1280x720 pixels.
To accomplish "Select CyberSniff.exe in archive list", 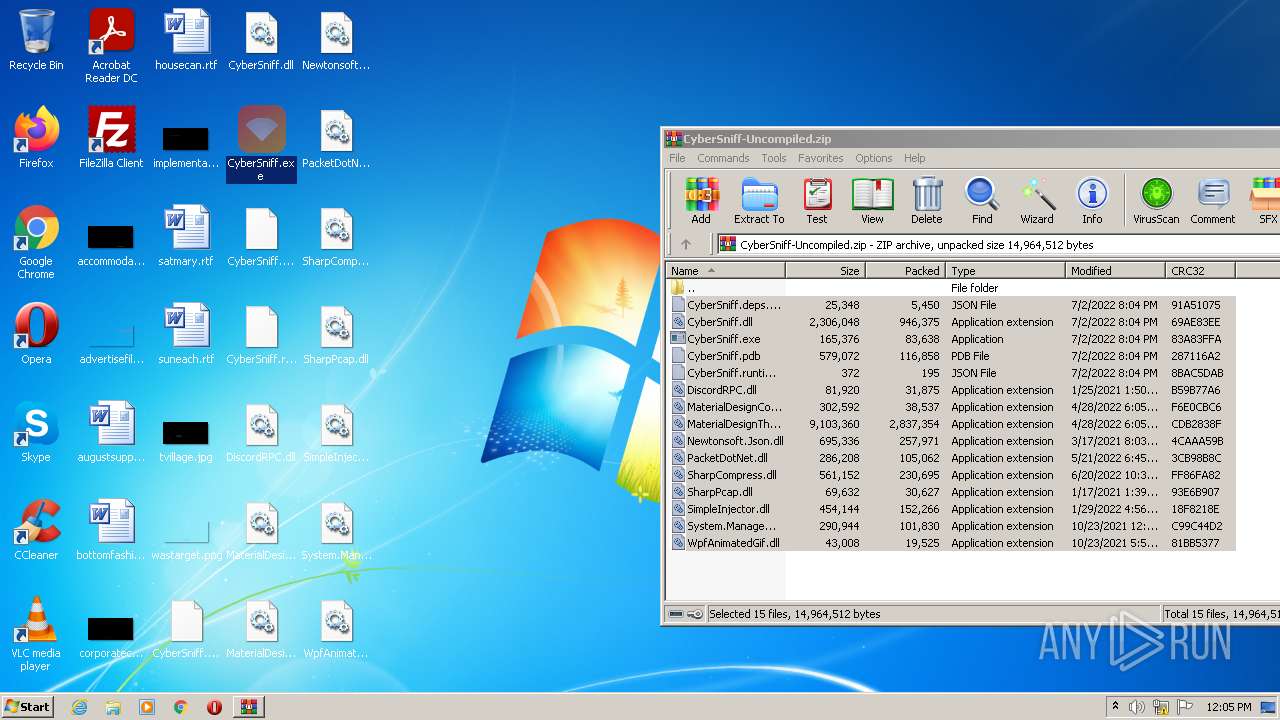I will (951, 339).
